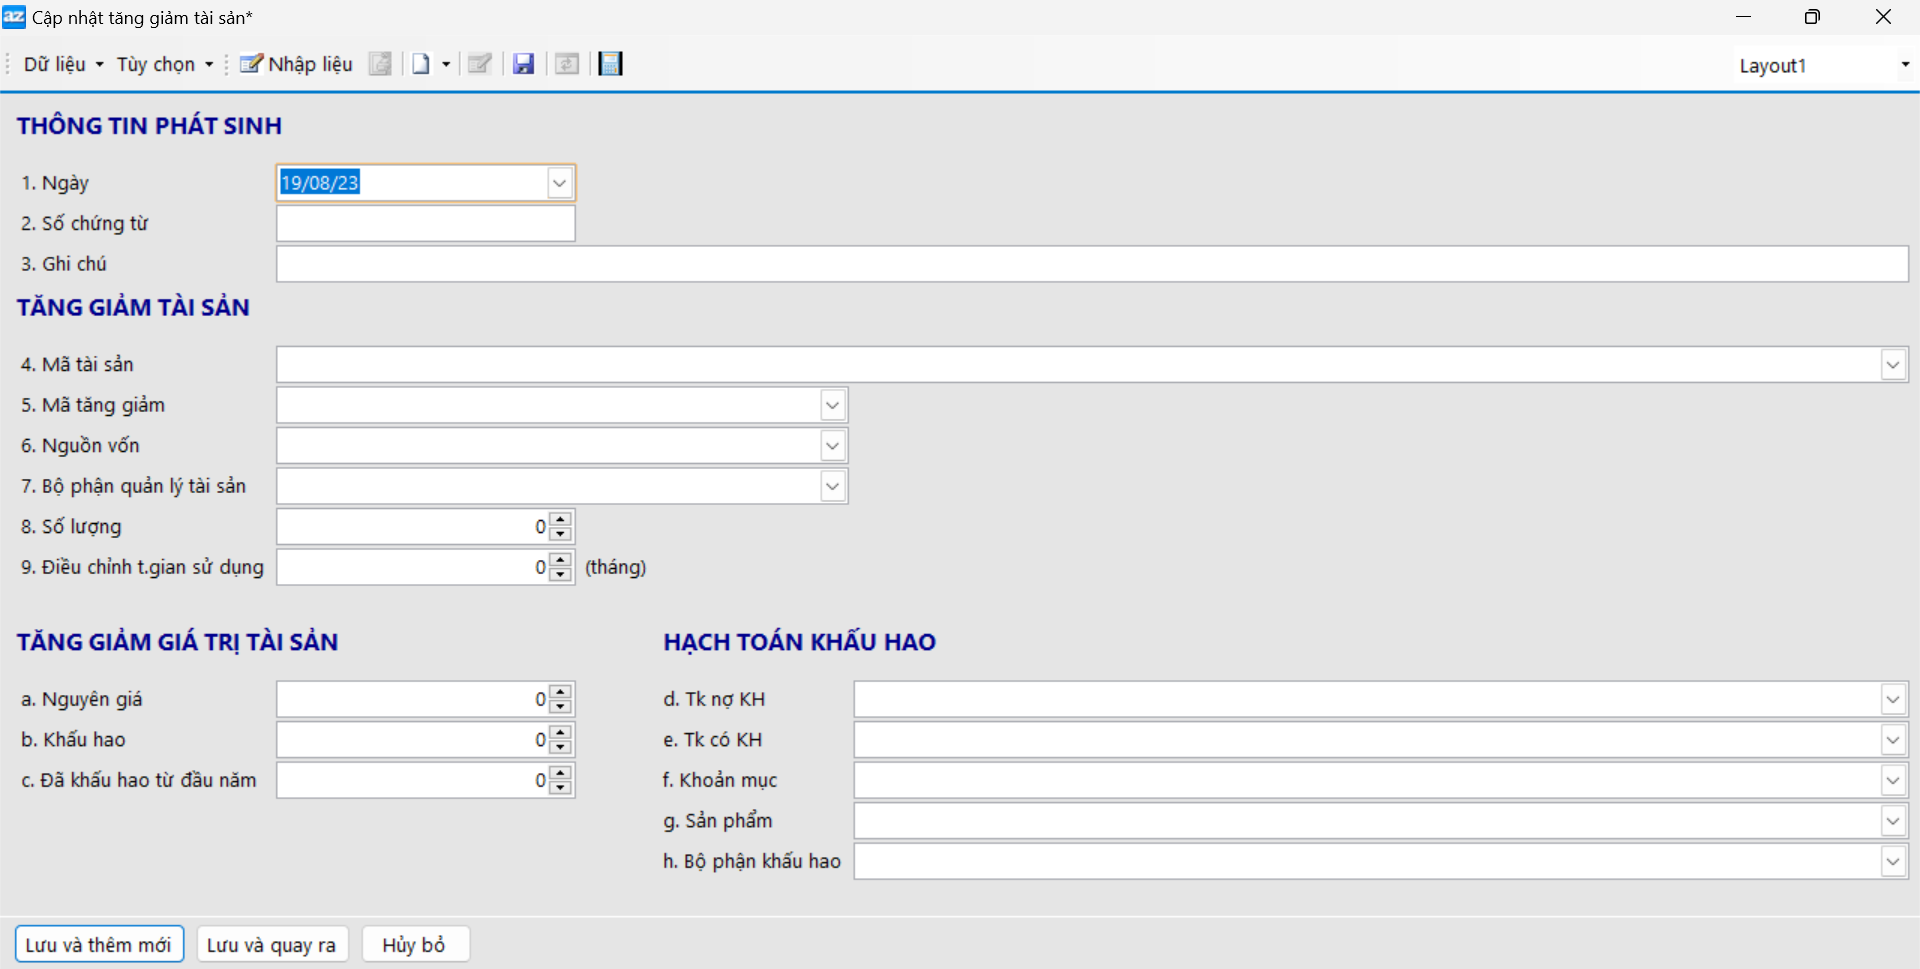
Task: Open the Dữ liệu menu
Action: (x=63, y=64)
